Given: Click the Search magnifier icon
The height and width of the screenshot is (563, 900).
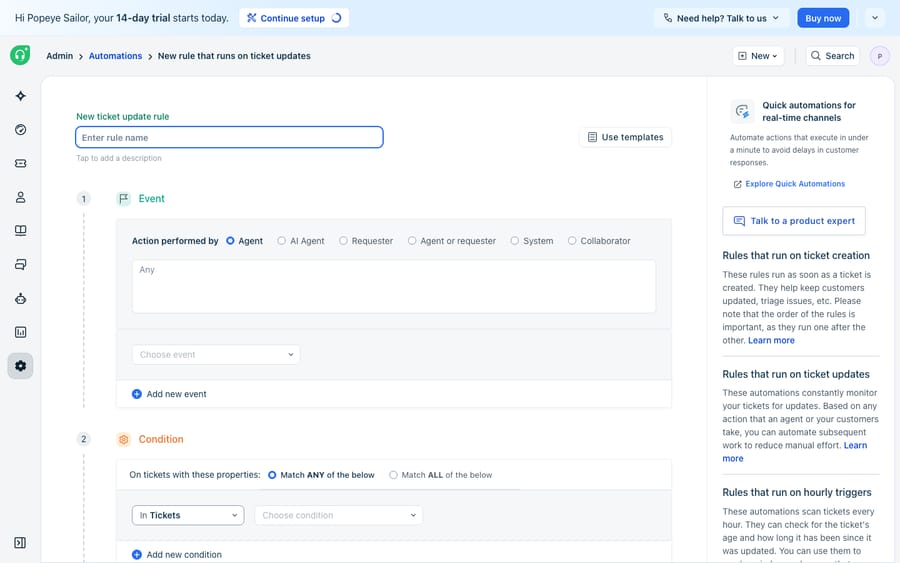Looking at the screenshot, I should [816, 56].
